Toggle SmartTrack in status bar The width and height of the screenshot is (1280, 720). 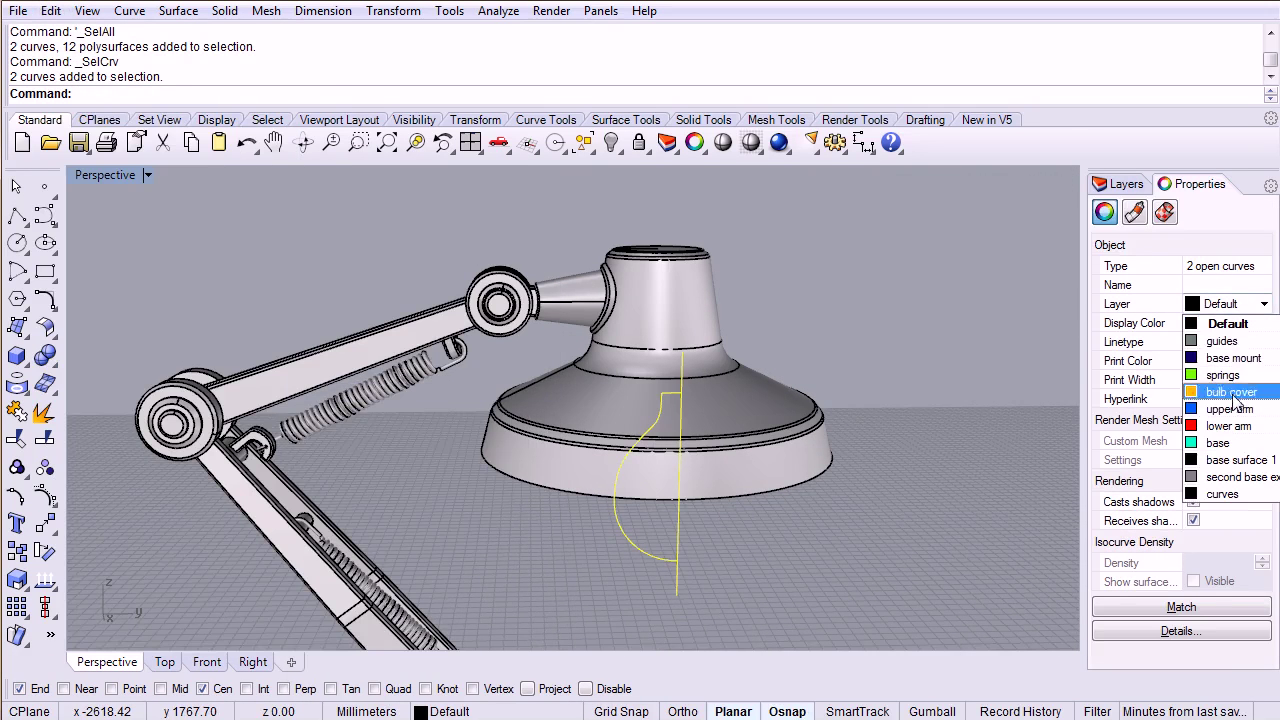coord(857,712)
